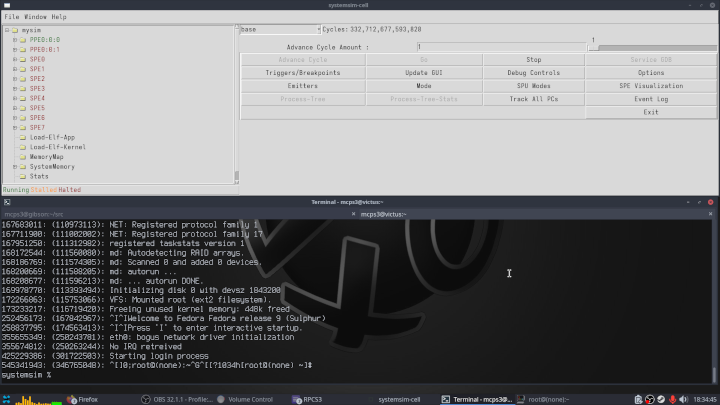Open Emitters
Viewport: 720px width, 405px height.
(x=303, y=86)
